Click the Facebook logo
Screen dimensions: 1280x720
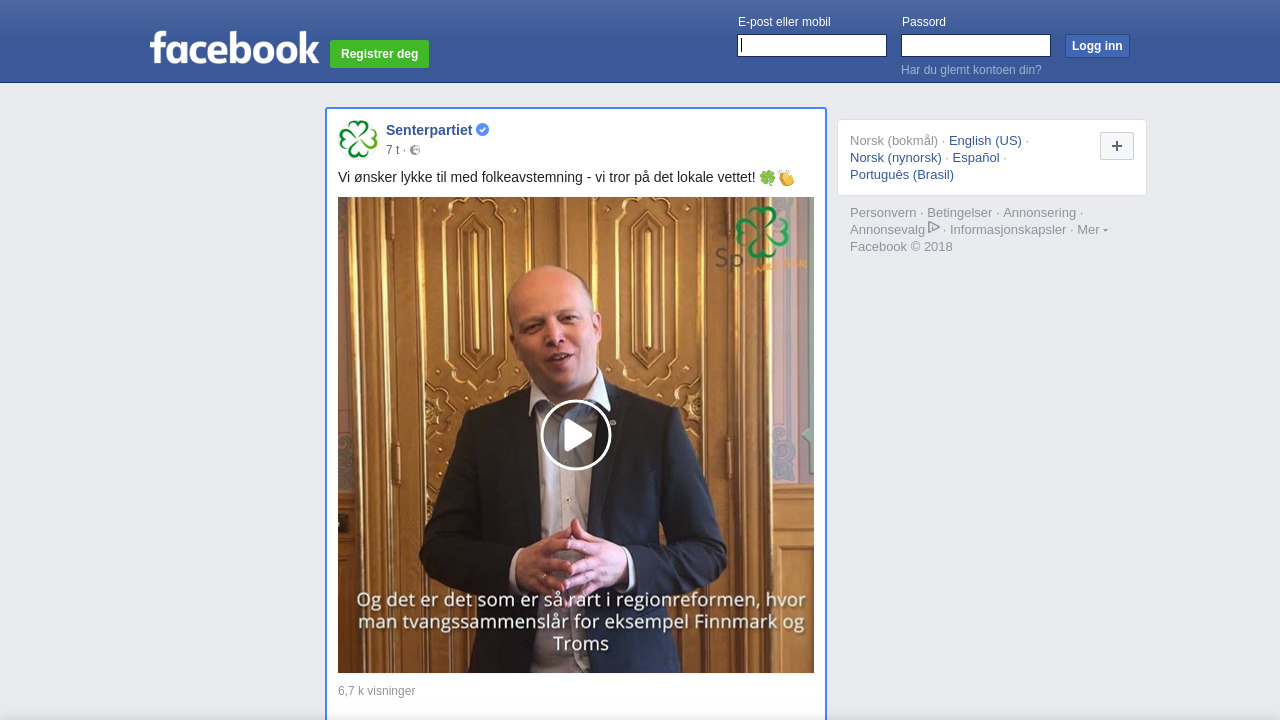(x=234, y=47)
